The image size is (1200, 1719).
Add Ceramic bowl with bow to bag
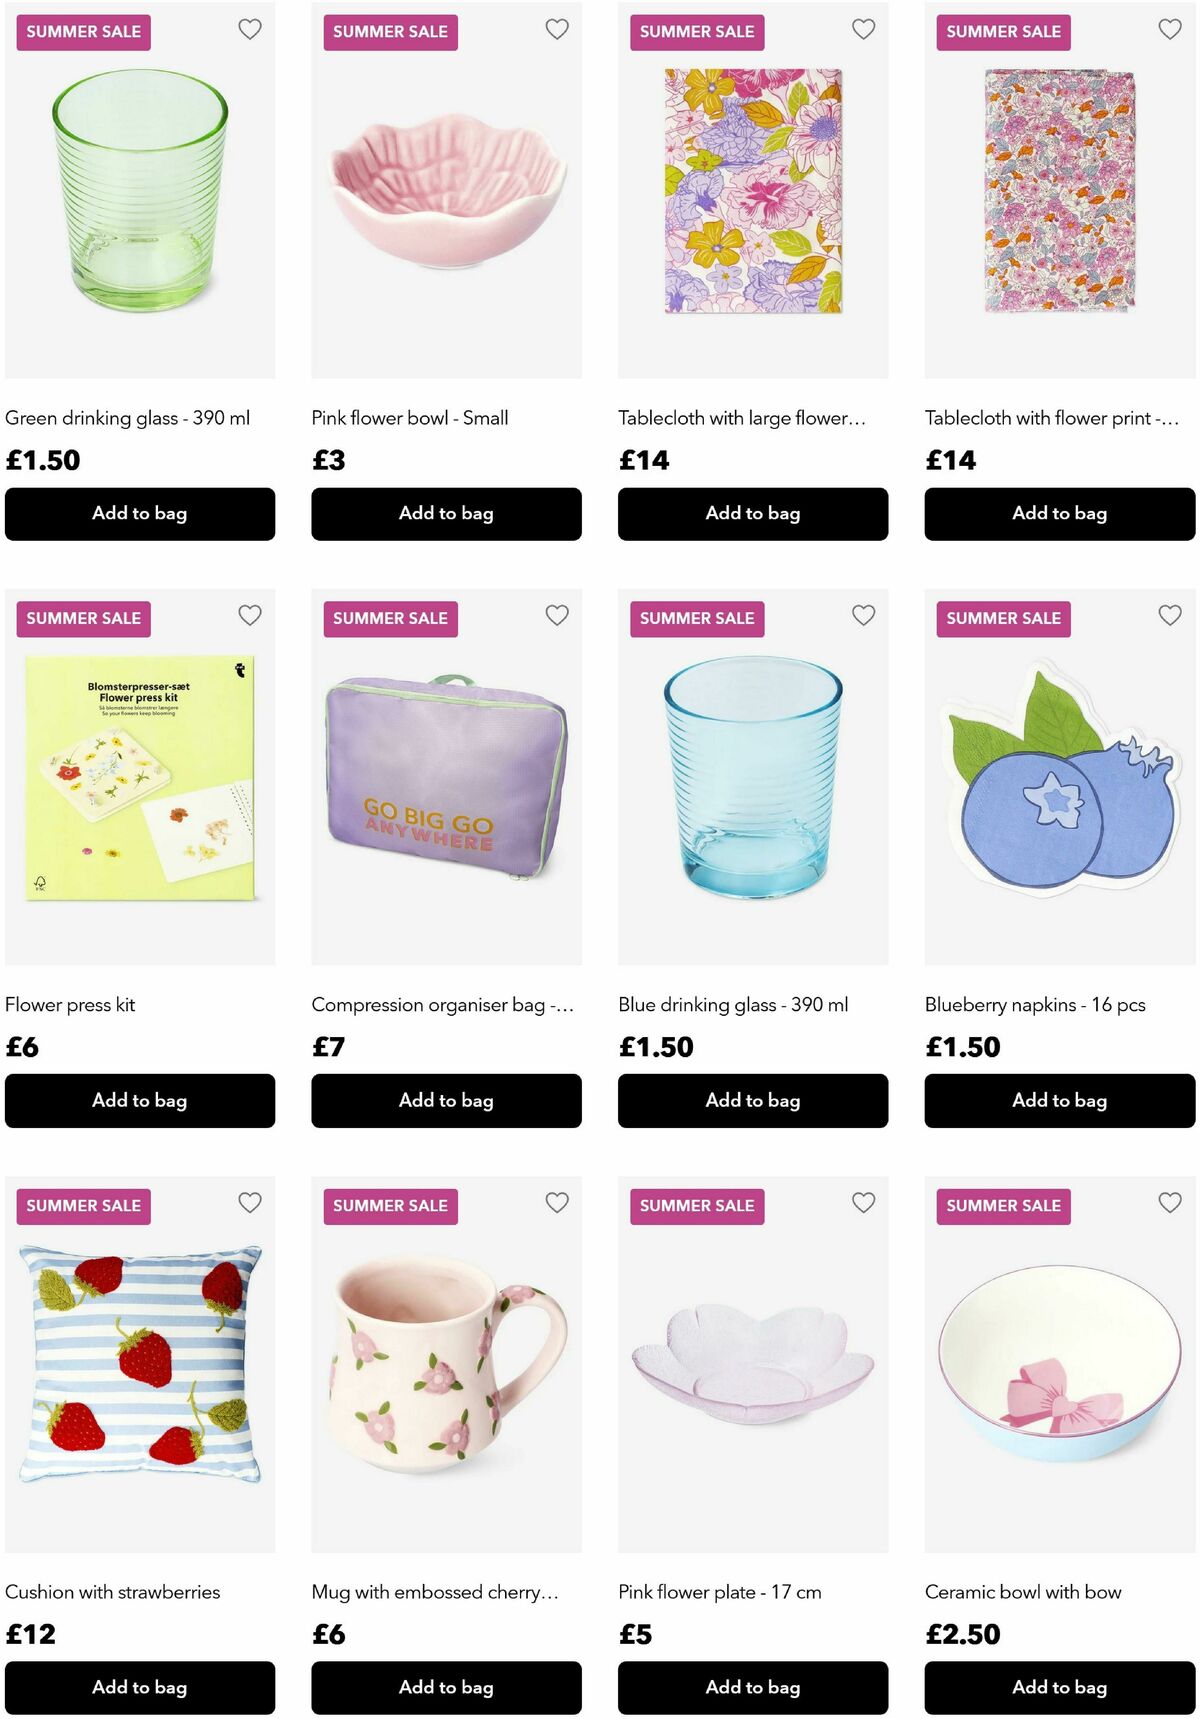1060,1688
